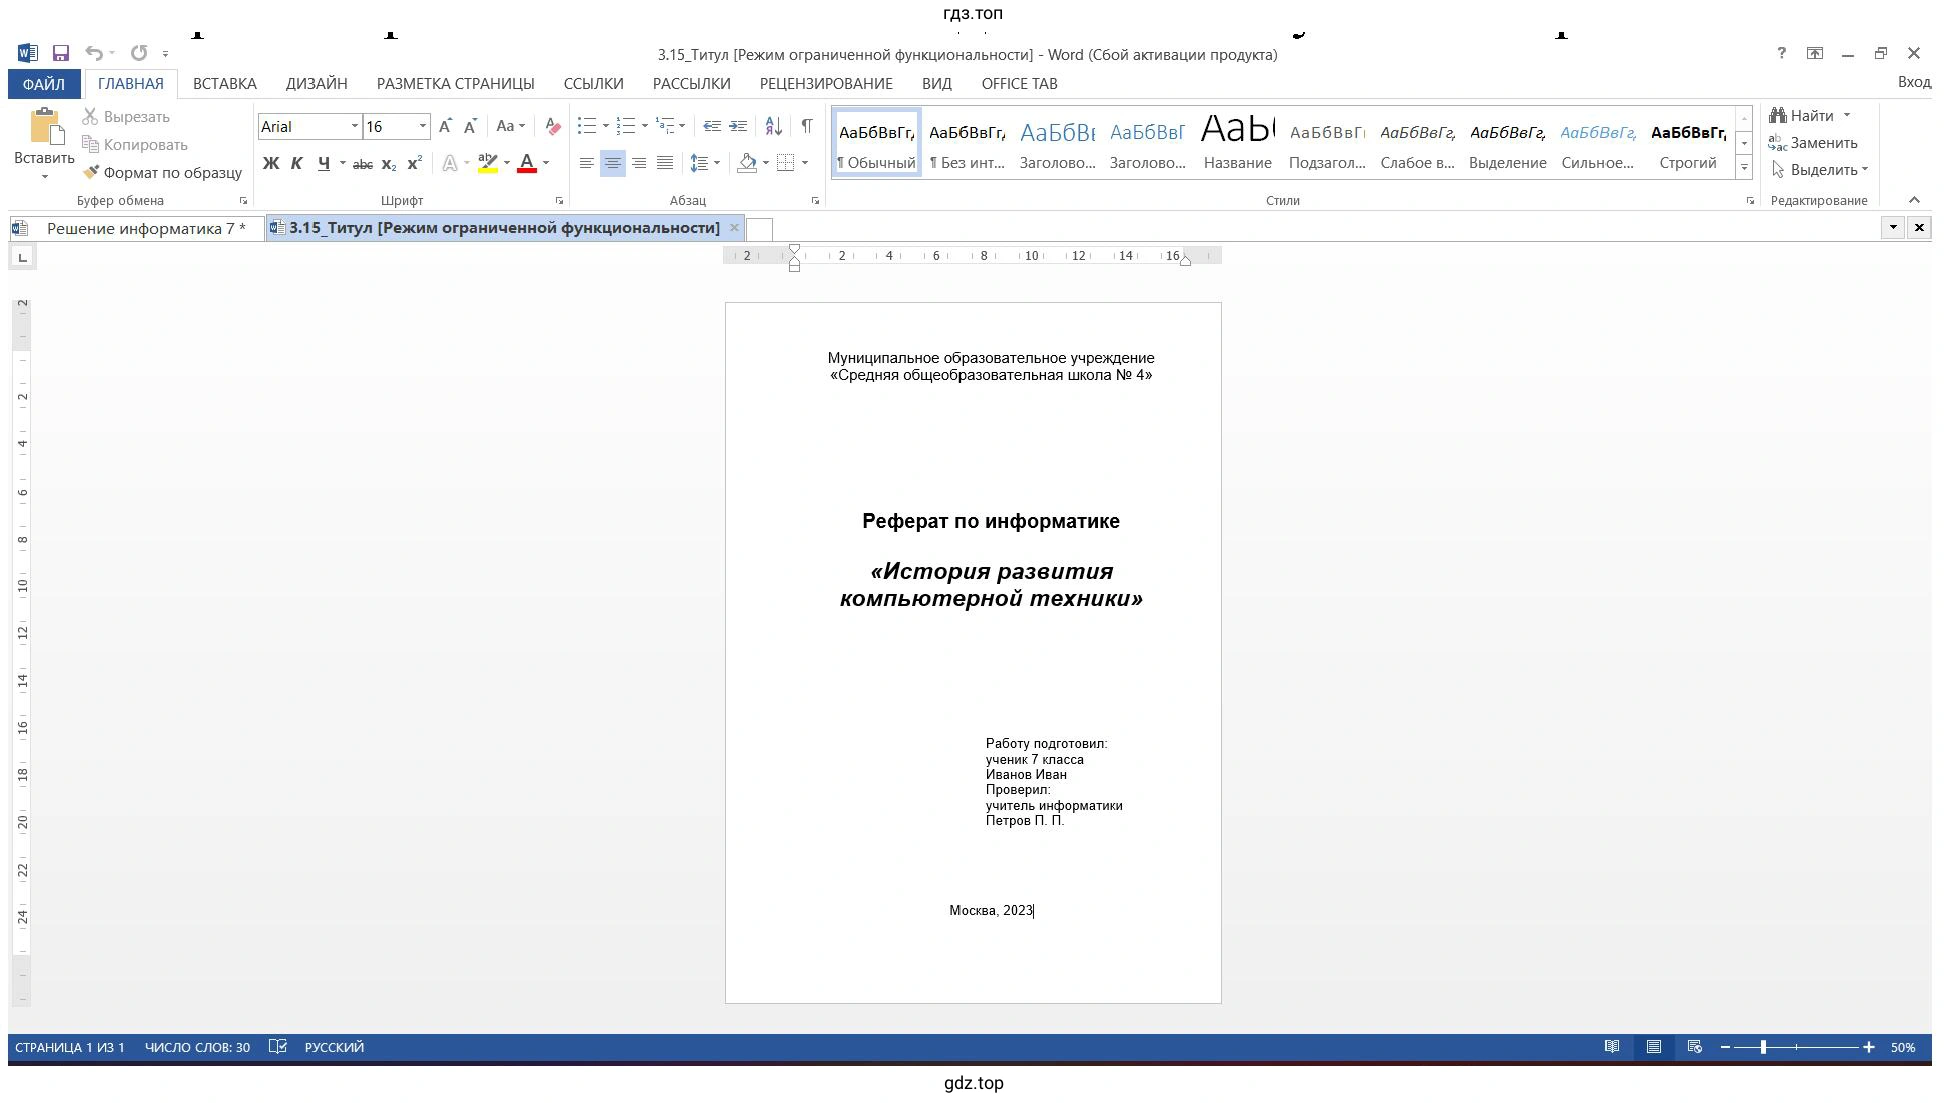Click the Clear Formatting eraser icon
The height and width of the screenshot is (1103, 1949).
pyautogui.click(x=553, y=126)
